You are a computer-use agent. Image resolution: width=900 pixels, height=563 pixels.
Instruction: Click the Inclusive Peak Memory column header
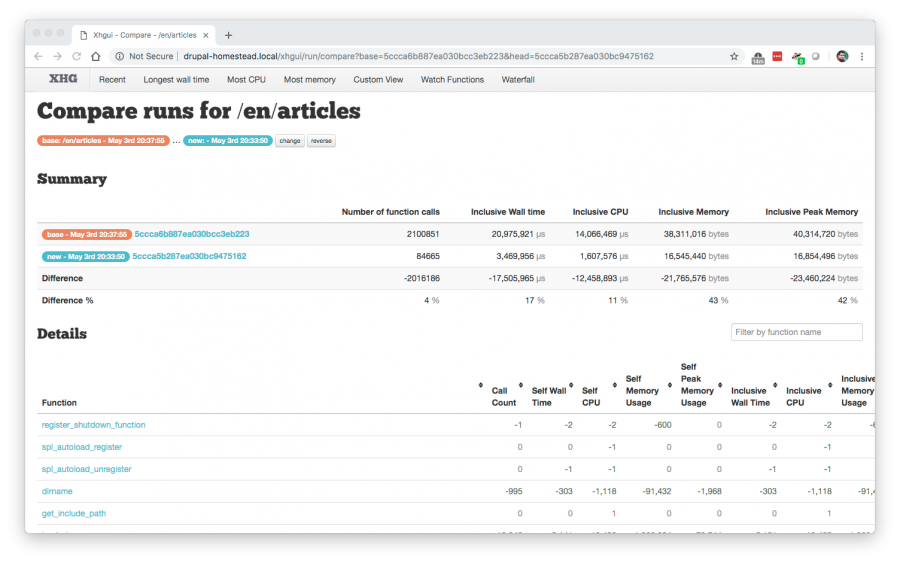(x=812, y=212)
